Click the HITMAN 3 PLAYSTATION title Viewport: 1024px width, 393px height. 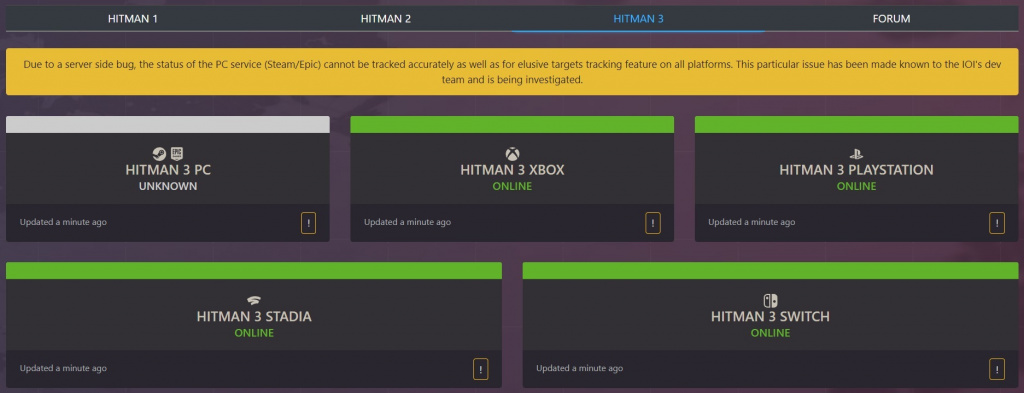pyautogui.click(x=856, y=170)
